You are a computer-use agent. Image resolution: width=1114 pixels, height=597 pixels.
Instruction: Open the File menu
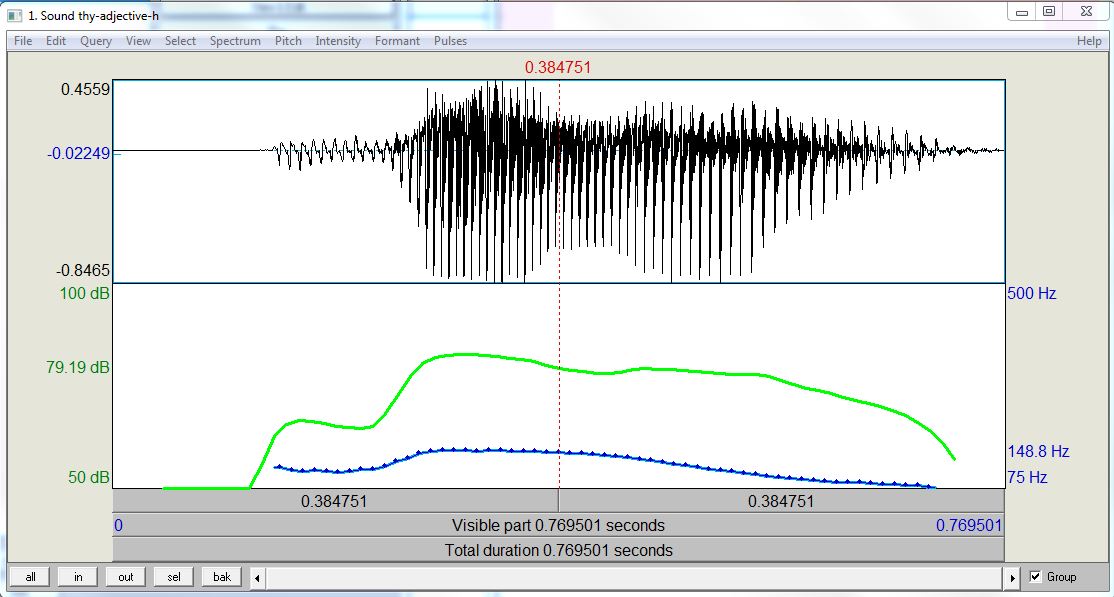(23, 41)
